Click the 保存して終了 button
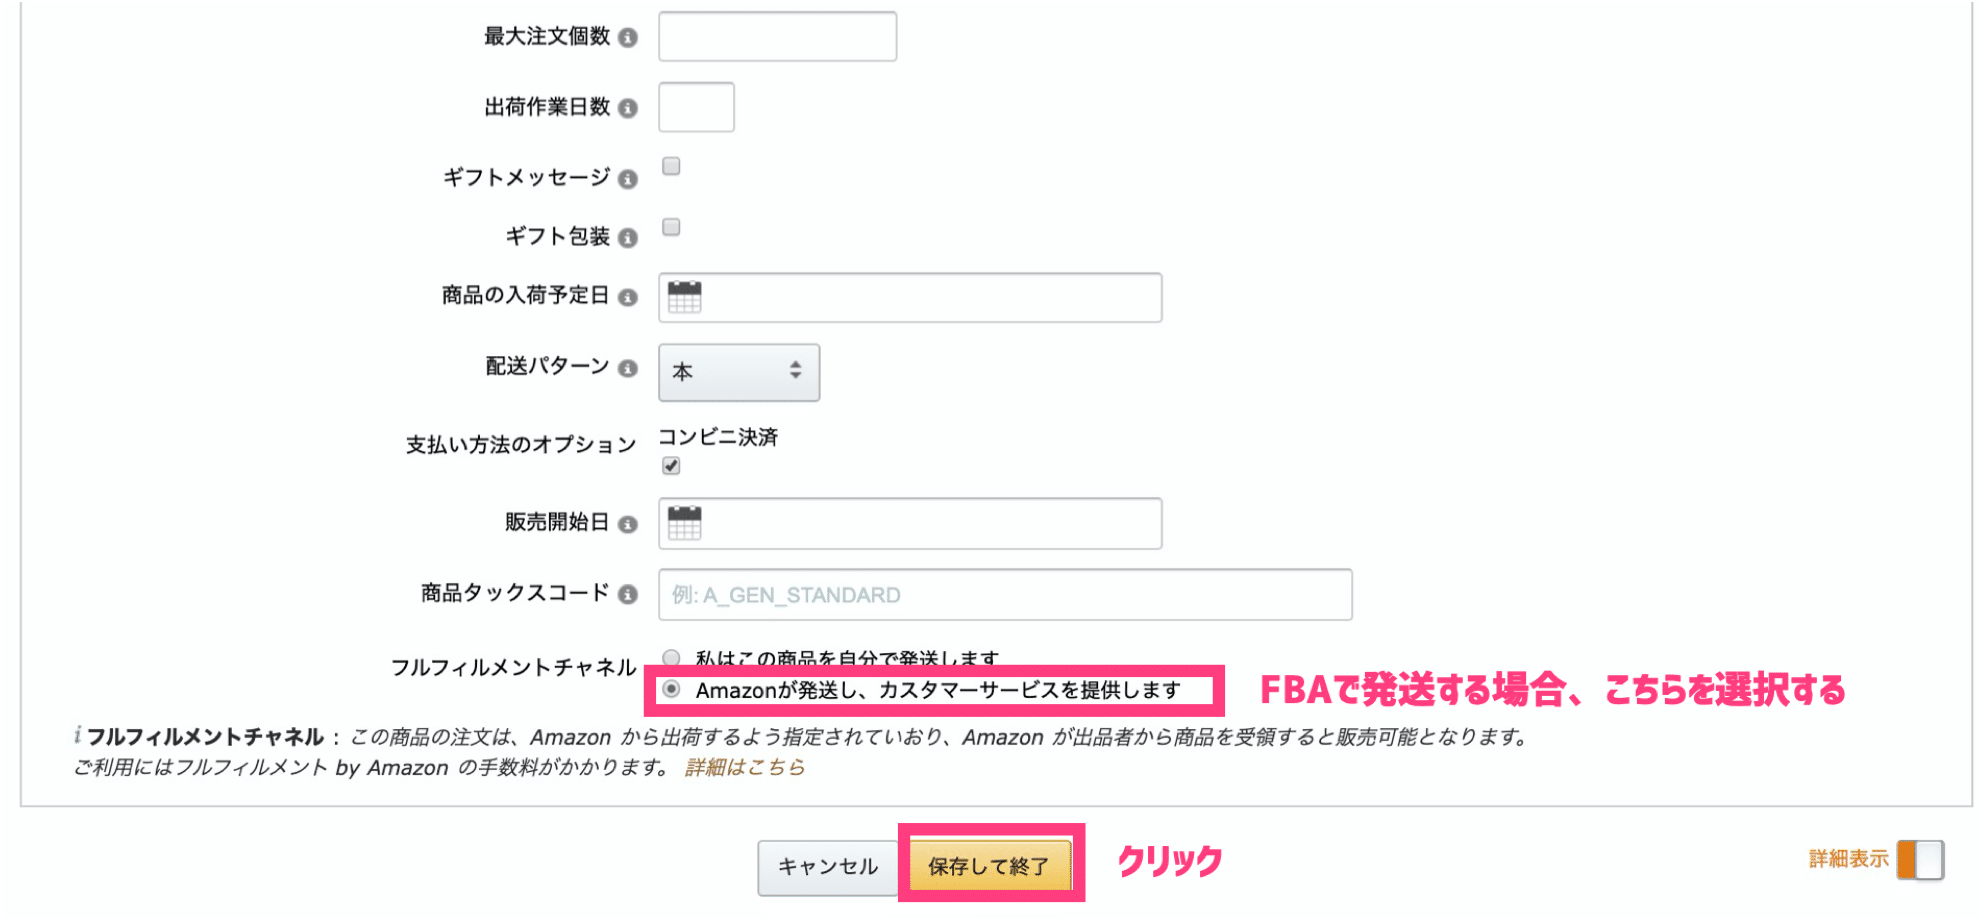The height and width of the screenshot is (918, 1981). pos(989,866)
